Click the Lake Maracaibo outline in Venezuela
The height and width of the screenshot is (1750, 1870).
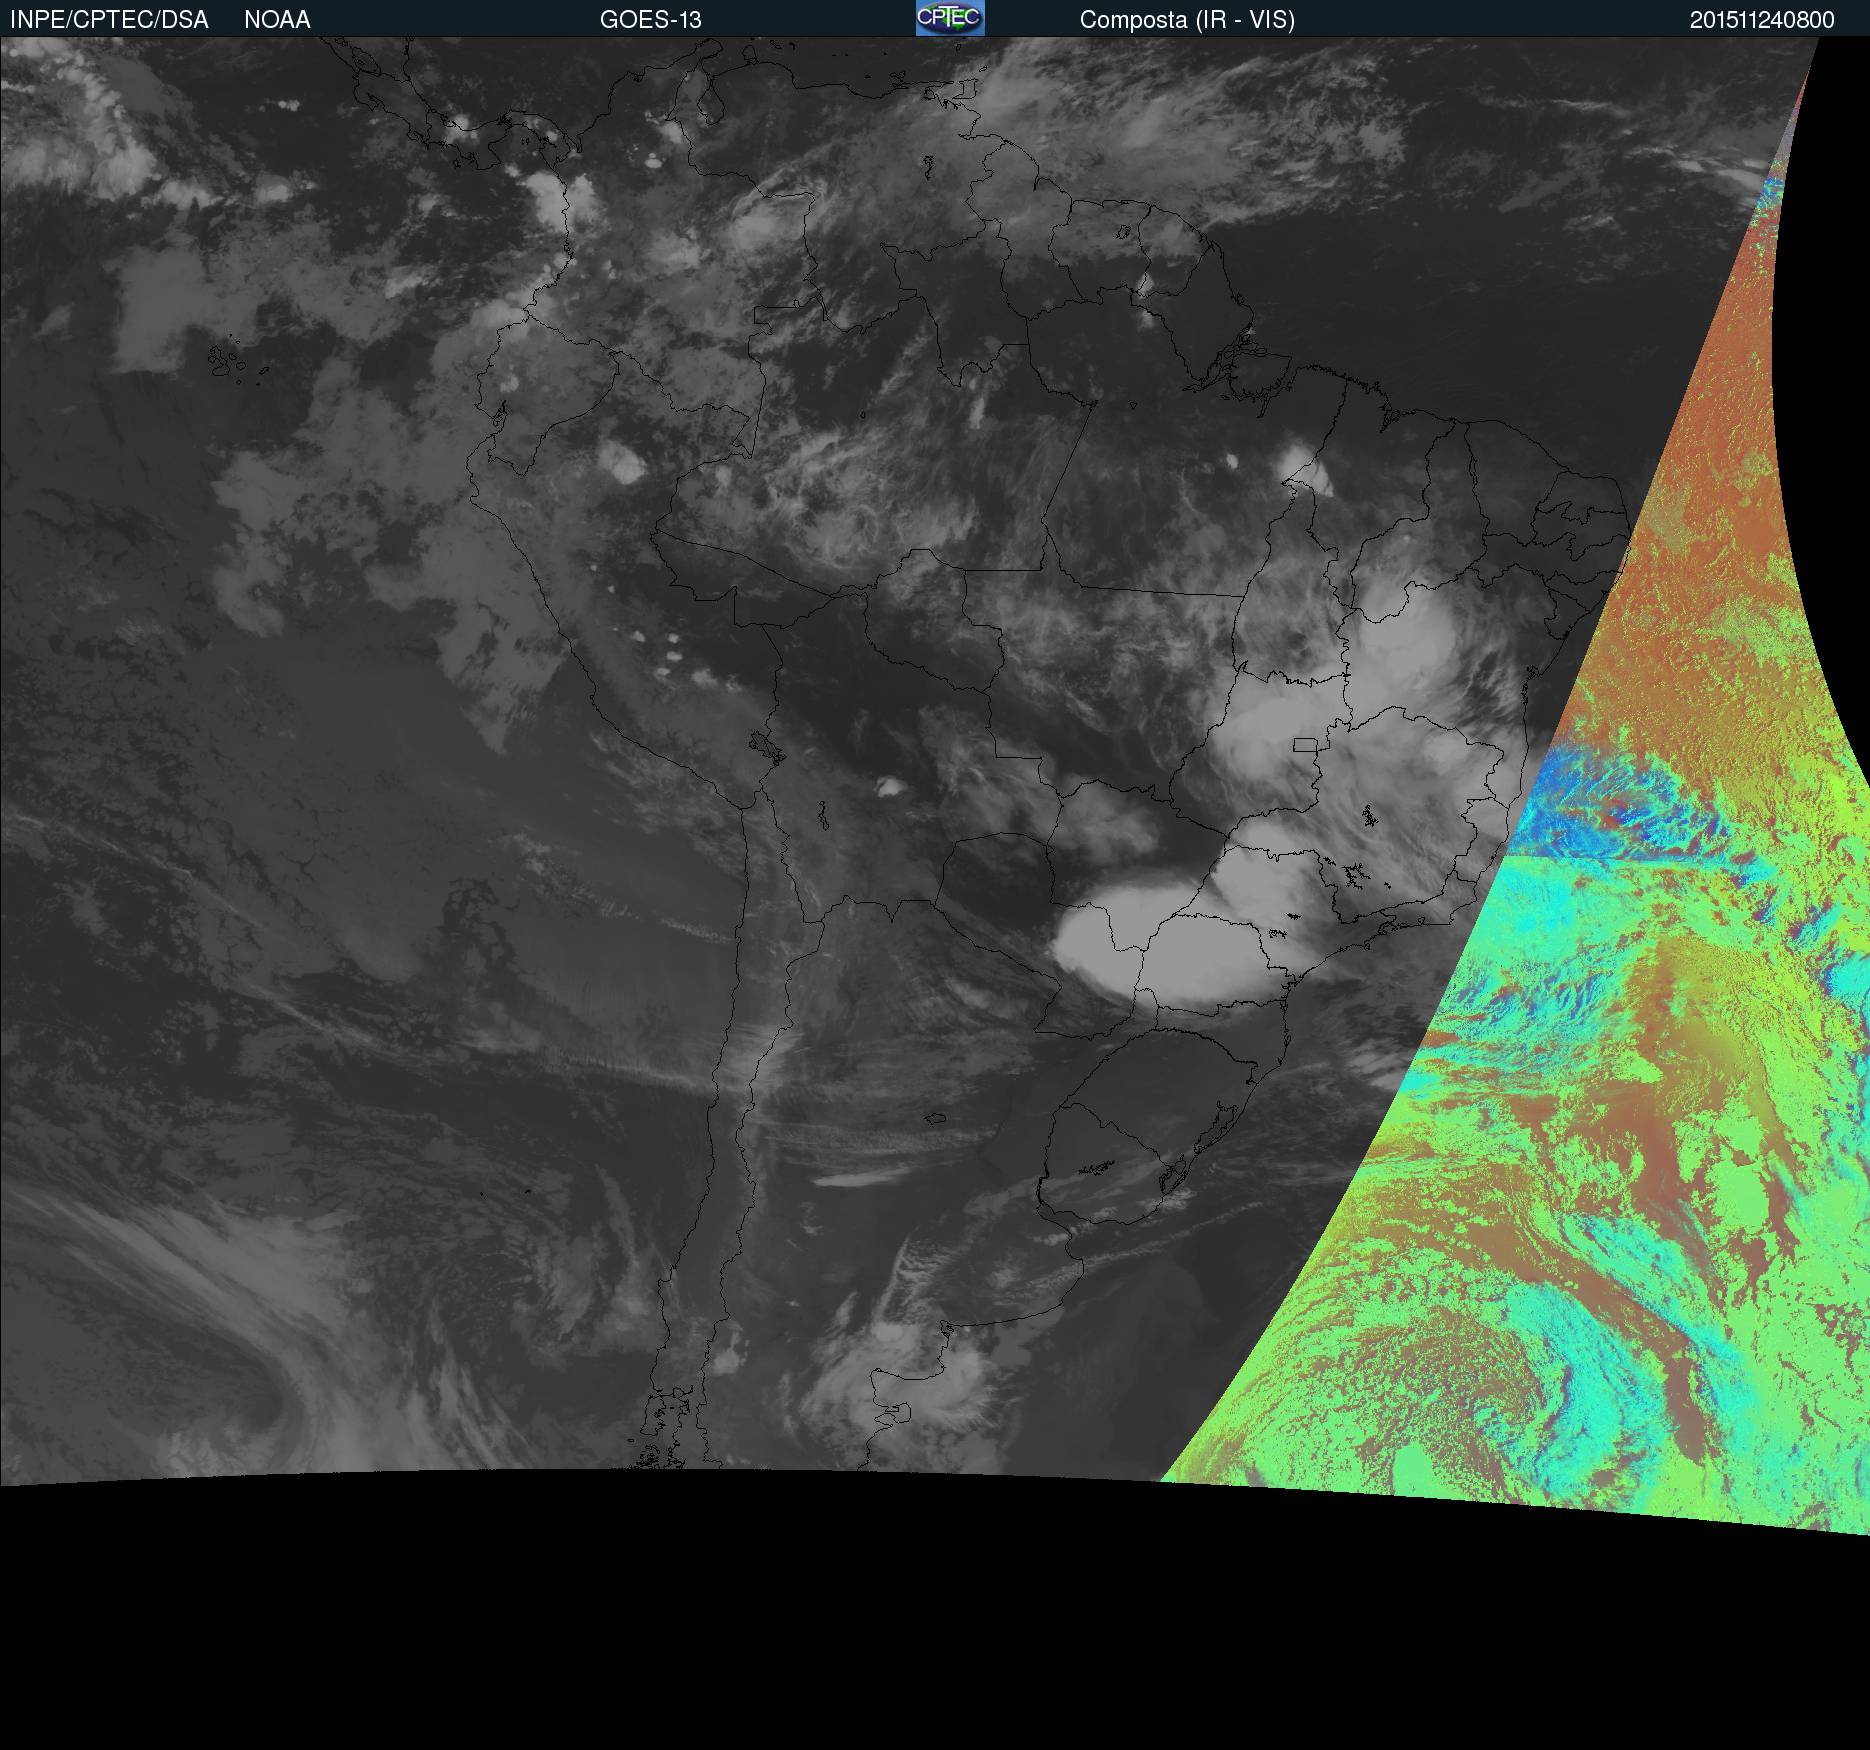click(712, 107)
